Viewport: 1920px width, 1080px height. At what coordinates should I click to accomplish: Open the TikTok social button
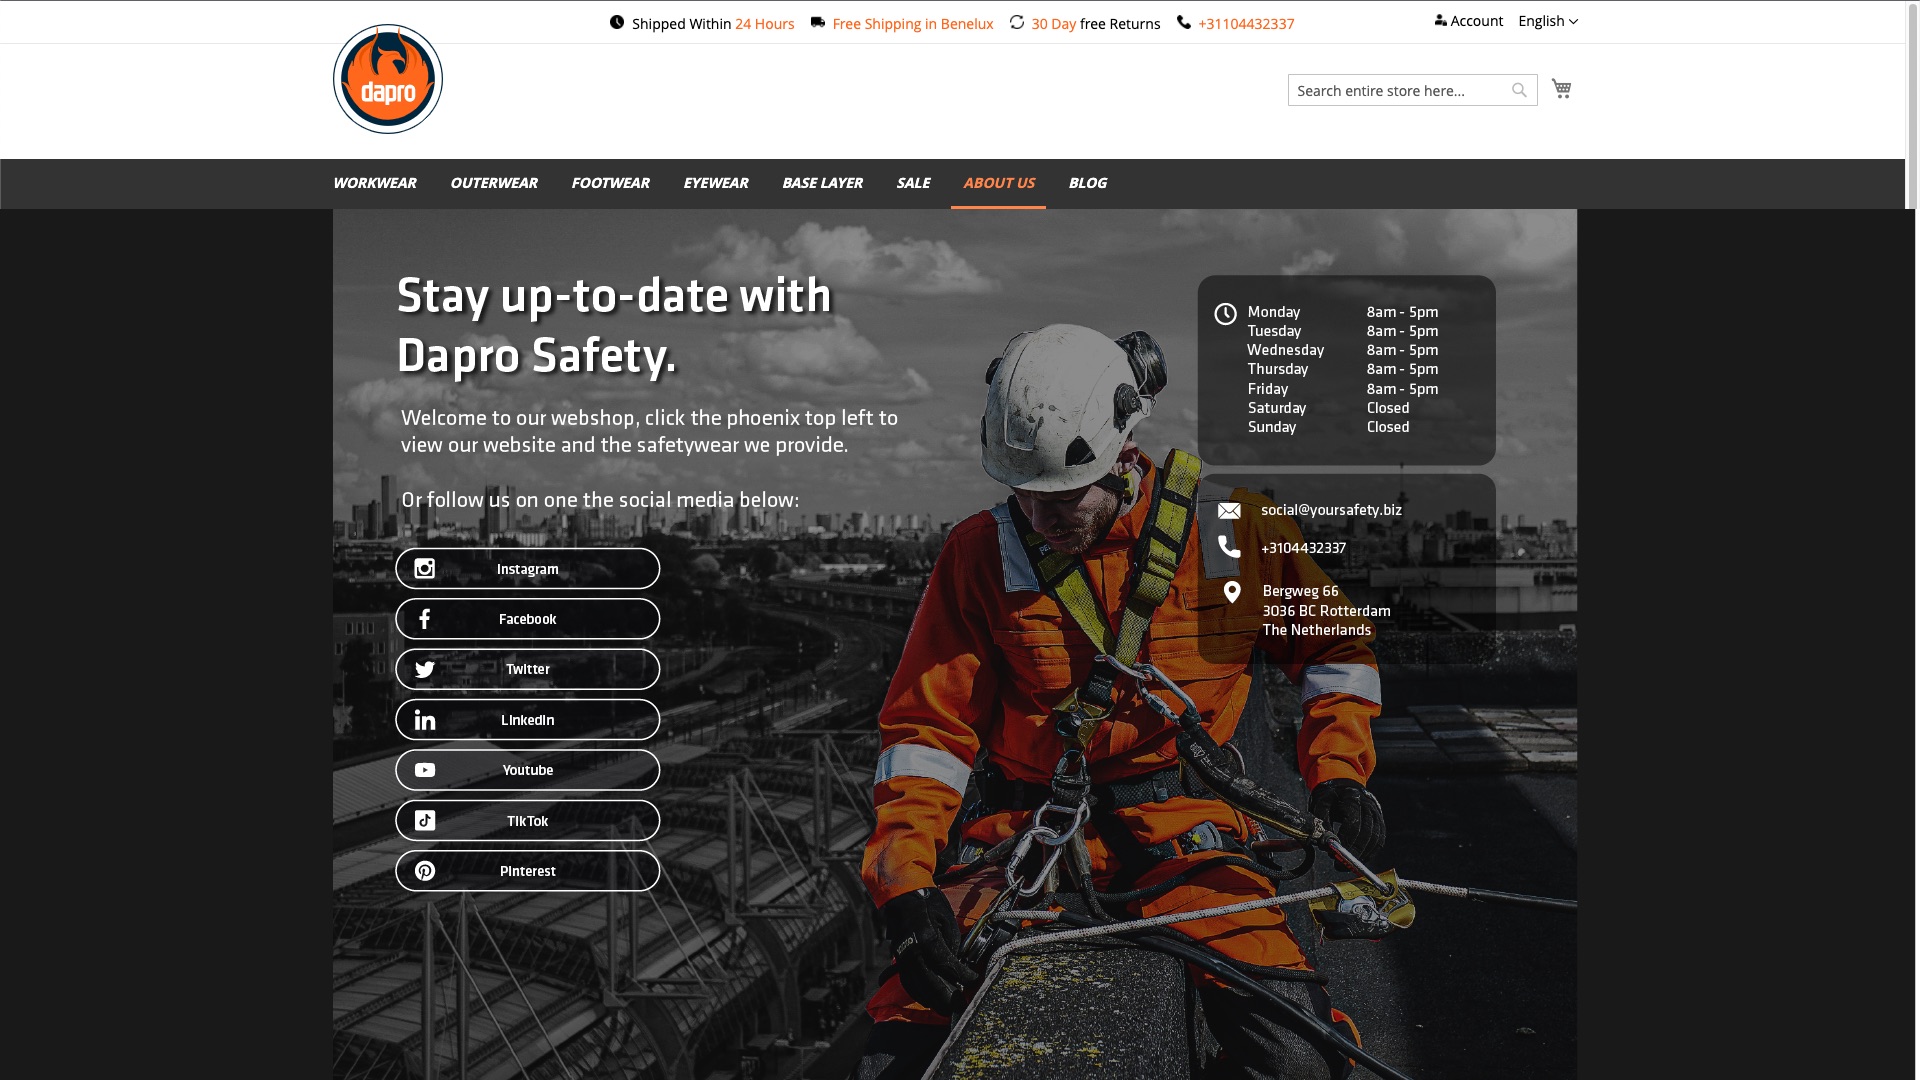[x=527, y=821]
